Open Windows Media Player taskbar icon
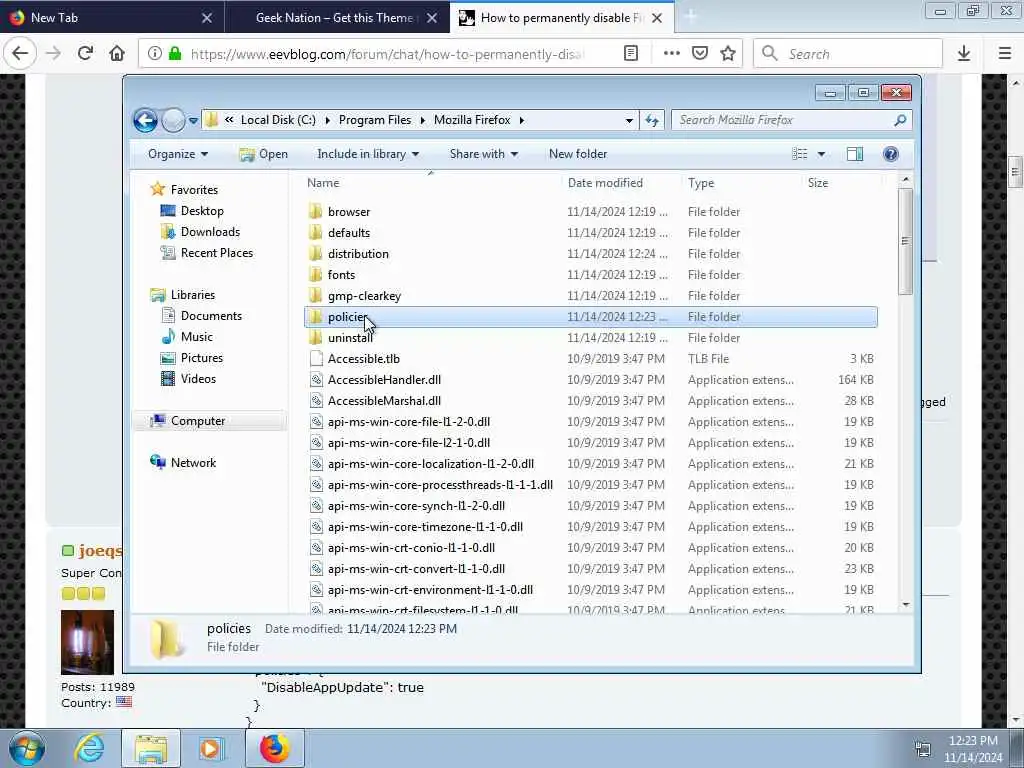The height and width of the screenshot is (768, 1024). tap(211, 748)
